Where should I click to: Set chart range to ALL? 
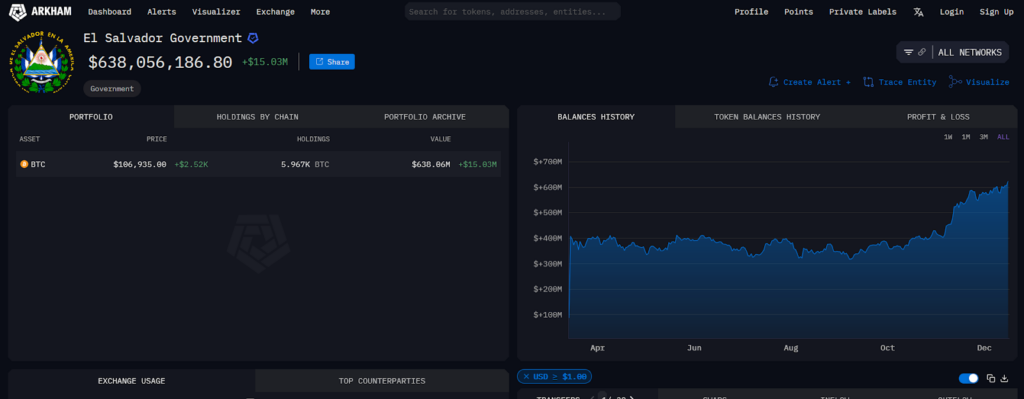pos(1003,137)
